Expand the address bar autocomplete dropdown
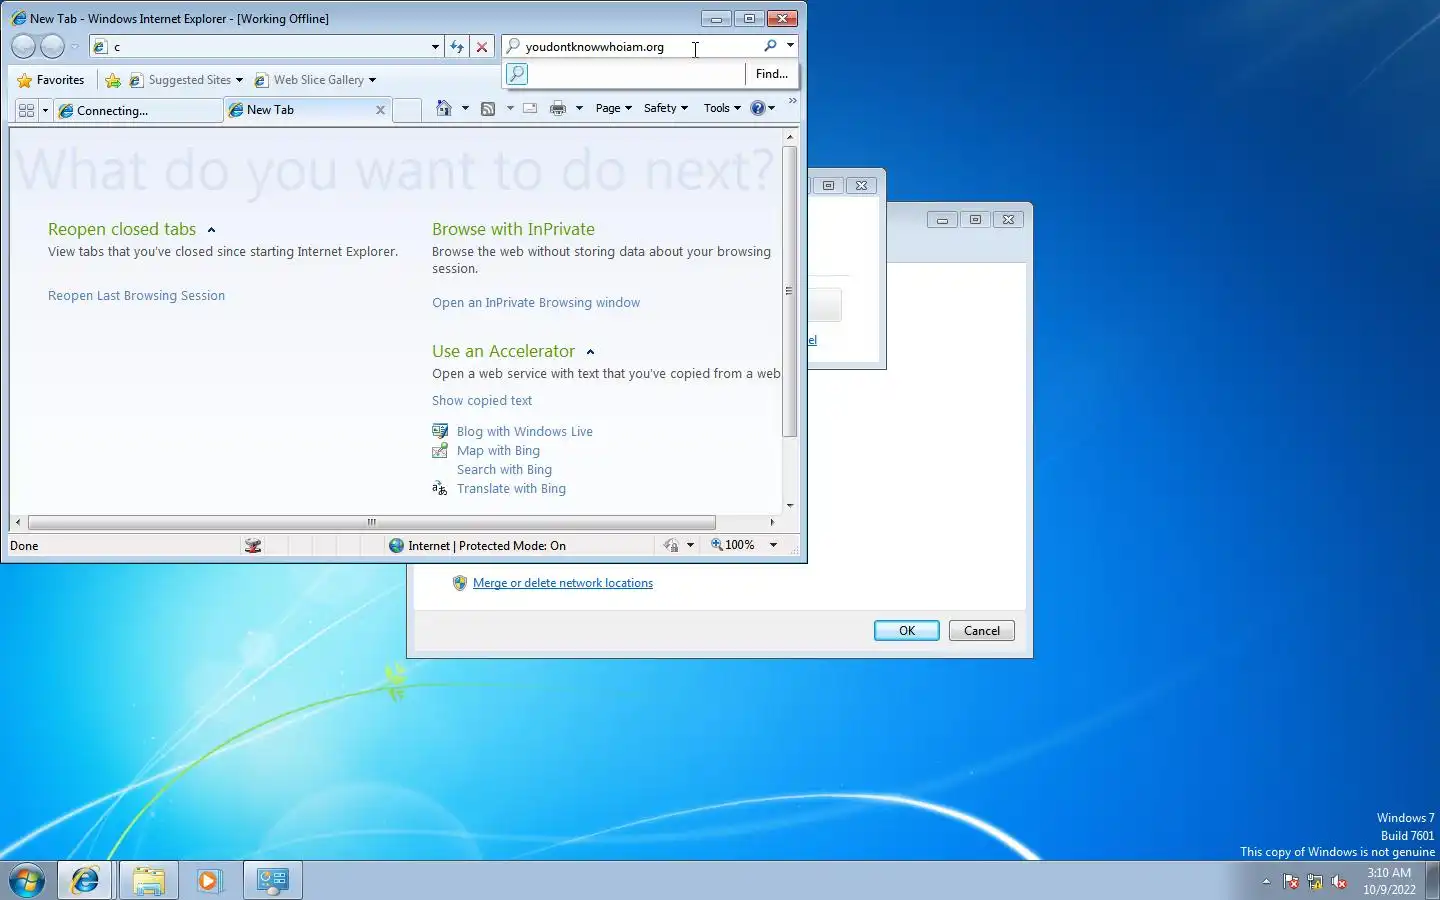 click(x=435, y=47)
